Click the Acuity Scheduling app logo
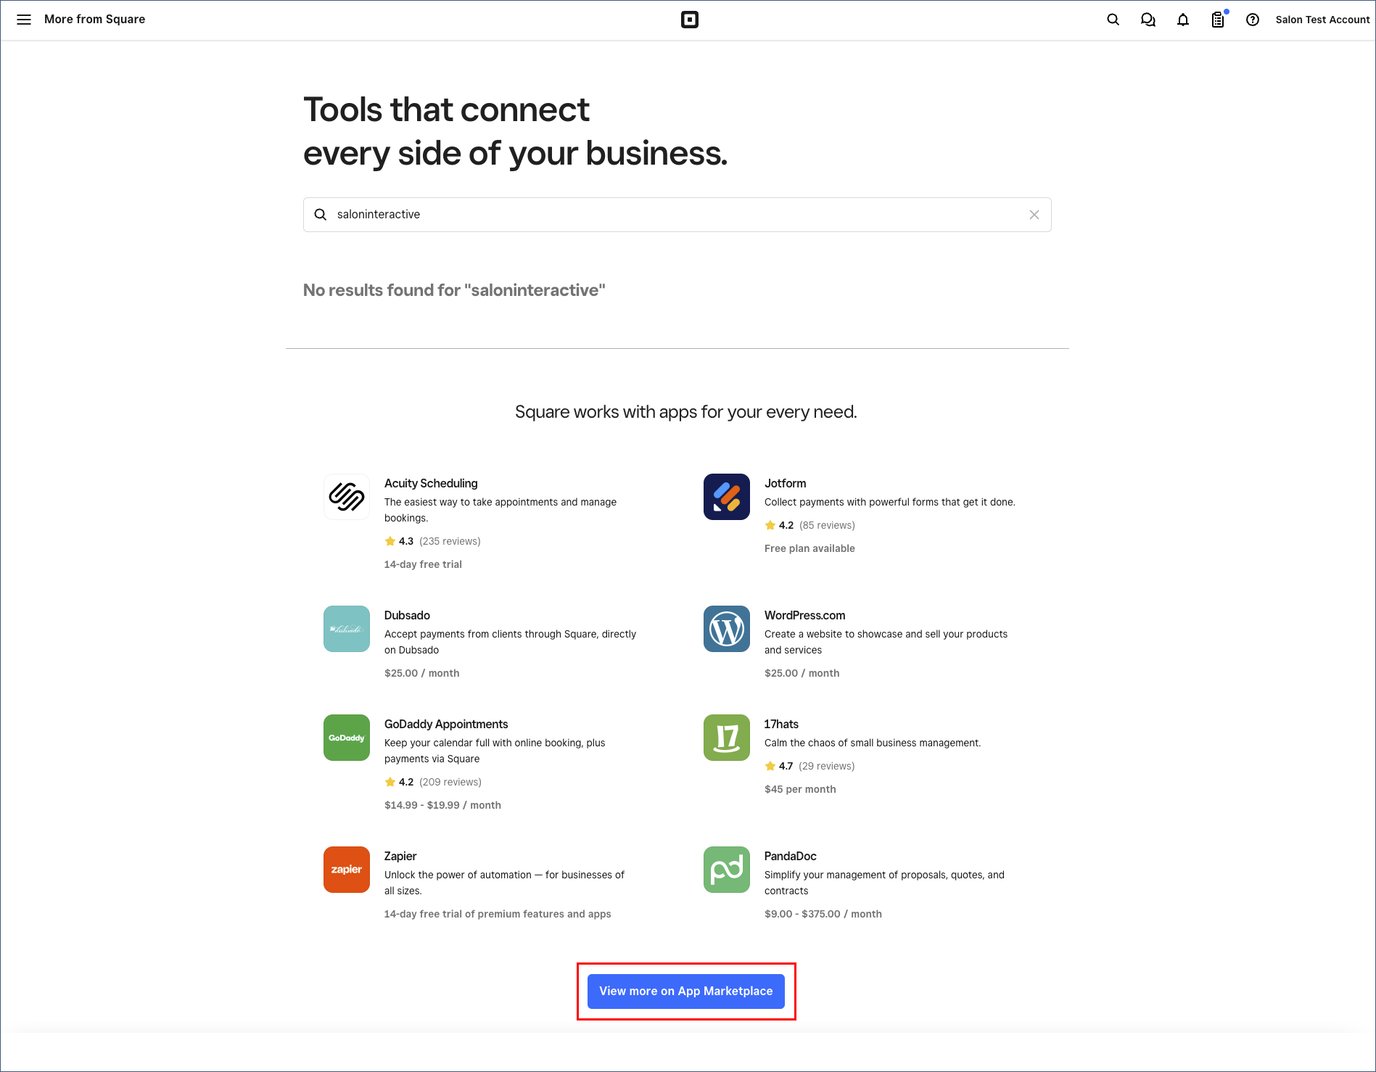This screenshot has height=1072, width=1376. click(347, 497)
